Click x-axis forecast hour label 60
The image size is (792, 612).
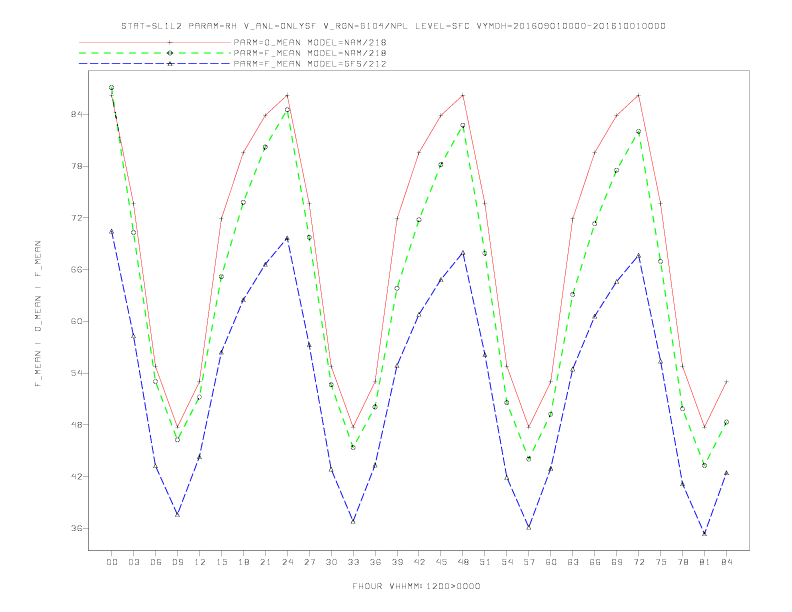tap(551, 562)
